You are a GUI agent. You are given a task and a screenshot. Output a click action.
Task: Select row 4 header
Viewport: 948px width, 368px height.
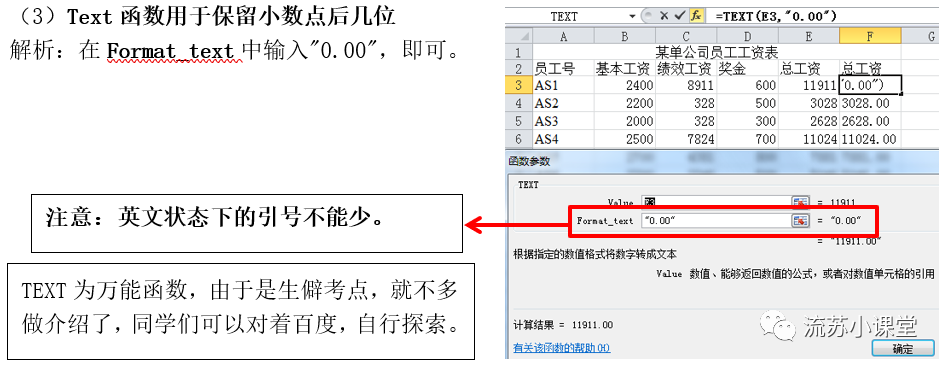coord(519,103)
